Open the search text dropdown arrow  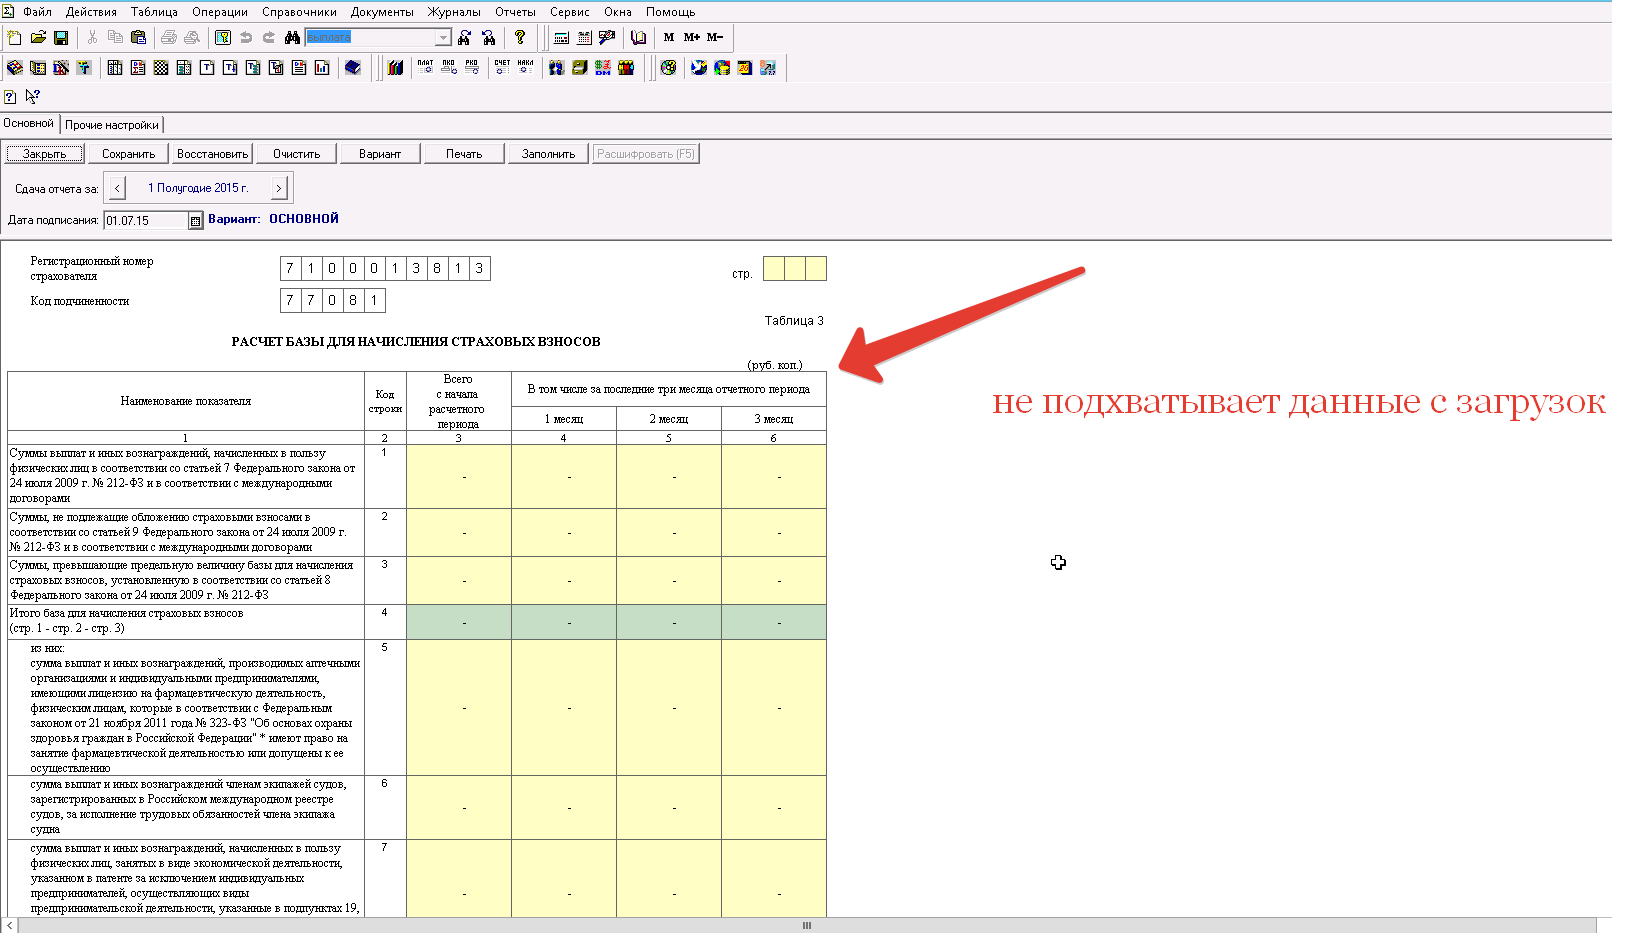[x=443, y=38]
